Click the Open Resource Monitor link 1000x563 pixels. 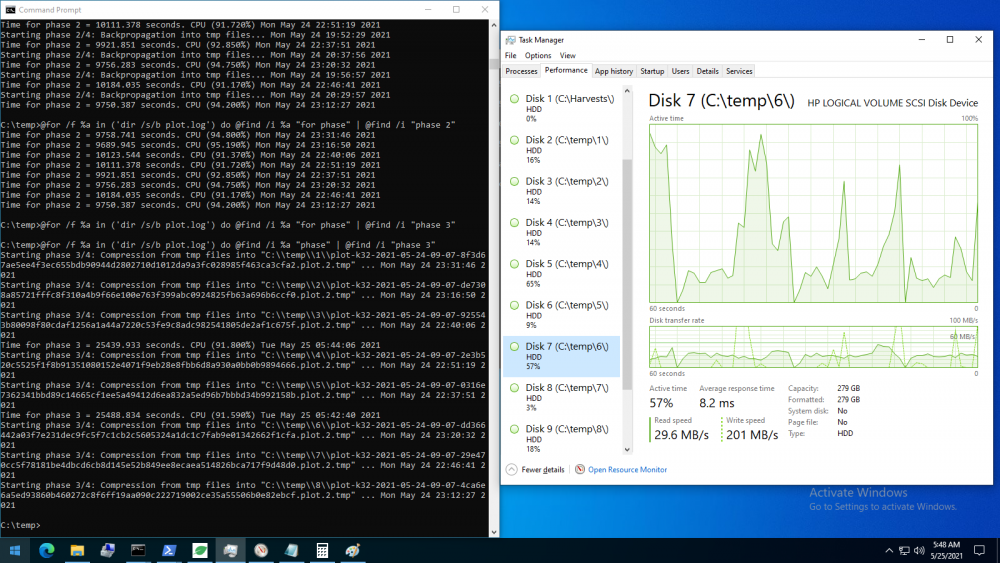tap(627, 470)
